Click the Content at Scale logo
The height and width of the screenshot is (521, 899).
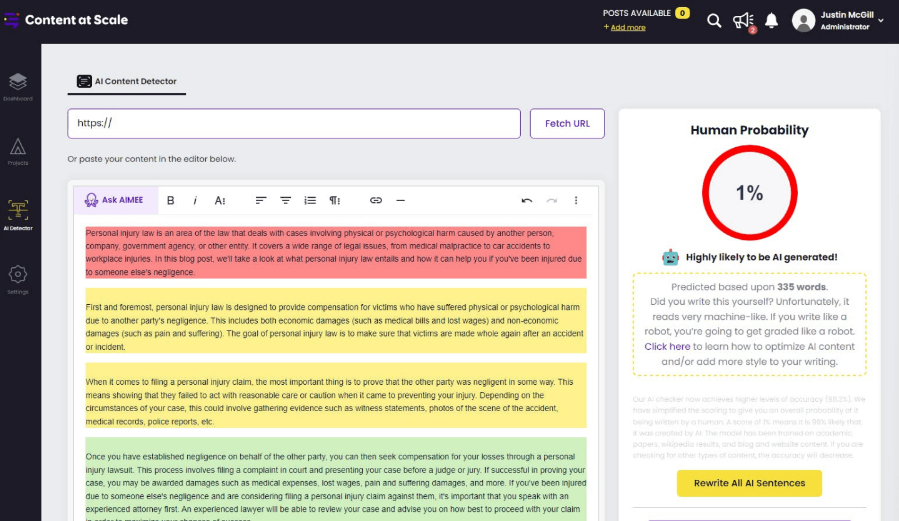pos(66,19)
